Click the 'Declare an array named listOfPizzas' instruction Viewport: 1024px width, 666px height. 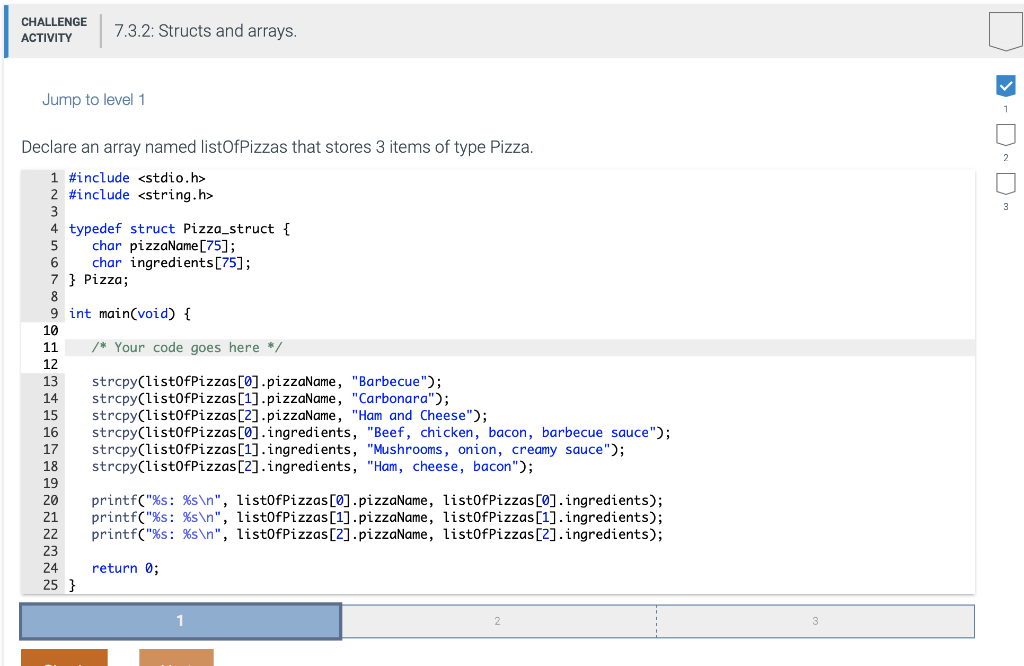coord(277,147)
